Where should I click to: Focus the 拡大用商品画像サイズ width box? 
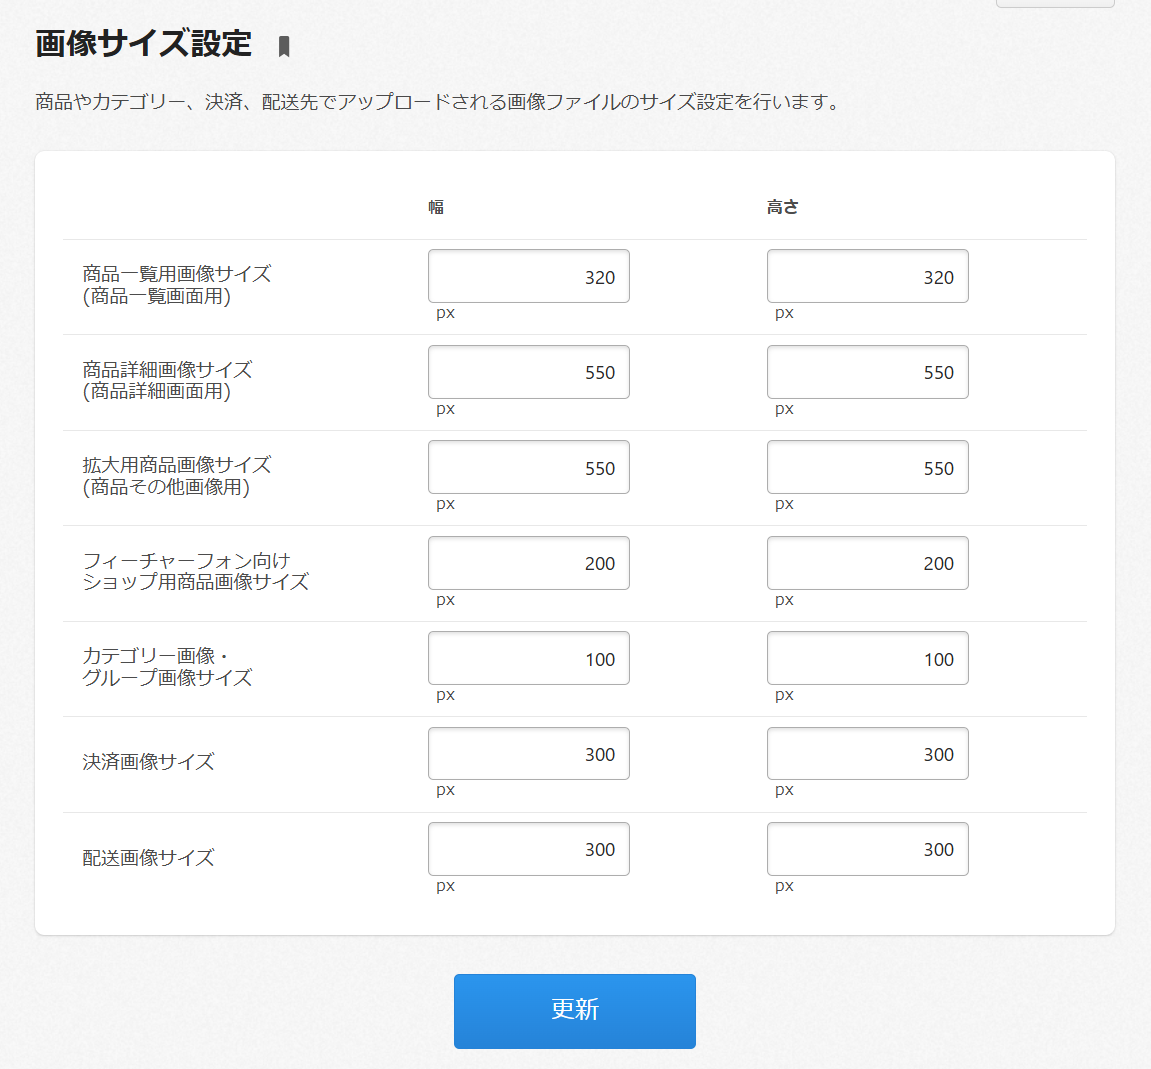pyautogui.click(x=528, y=468)
